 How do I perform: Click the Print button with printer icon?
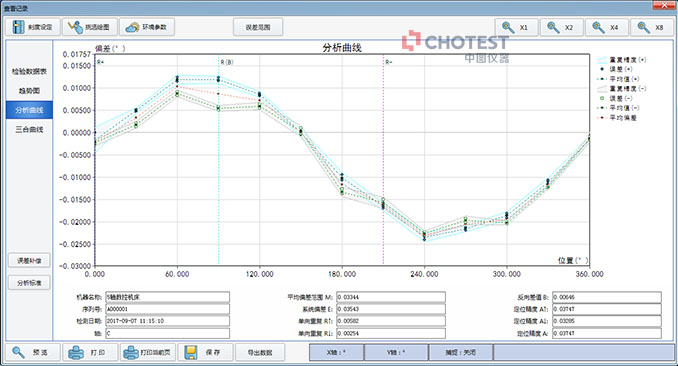pos(90,353)
